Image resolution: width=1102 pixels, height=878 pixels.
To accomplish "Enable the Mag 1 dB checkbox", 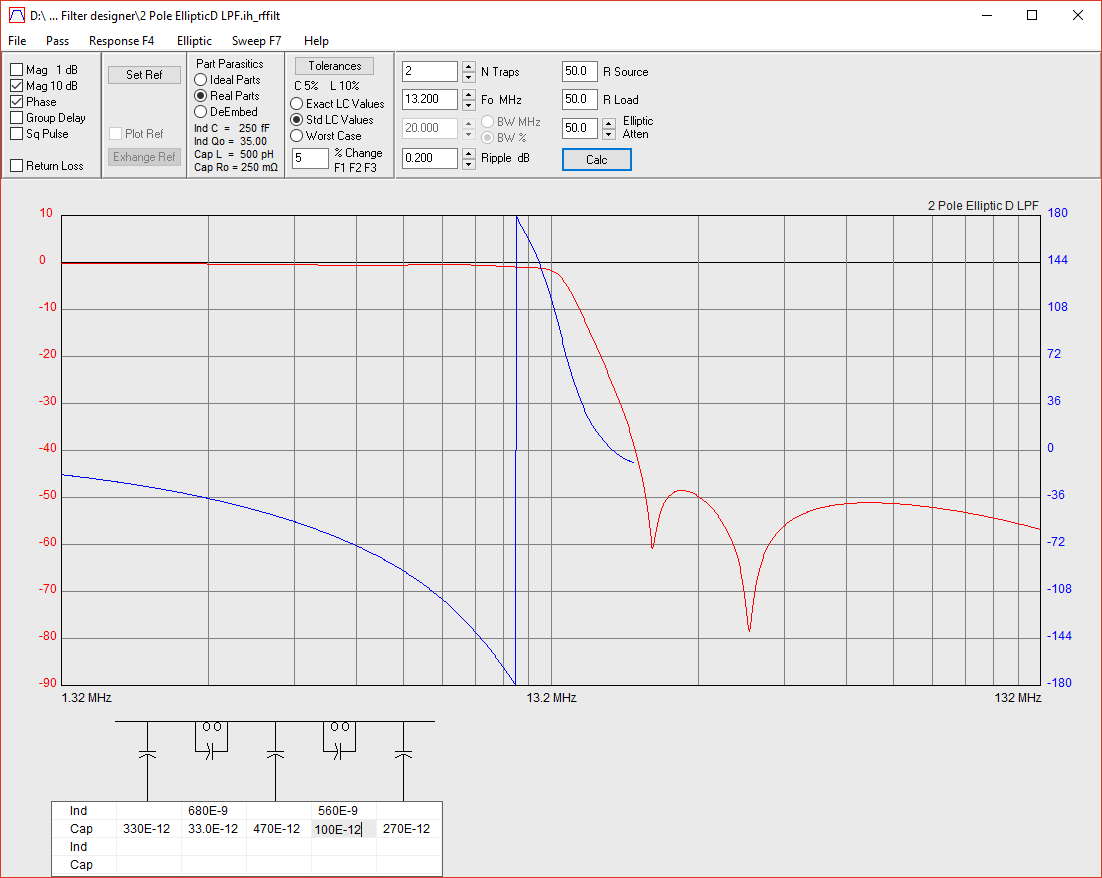I will [x=17, y=70].
